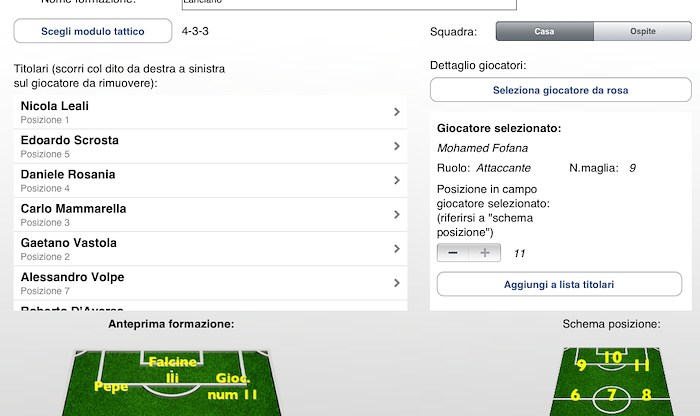700x416 pixels.
Task: Click the plus stepper button
Action: click(x=485, y=253)
